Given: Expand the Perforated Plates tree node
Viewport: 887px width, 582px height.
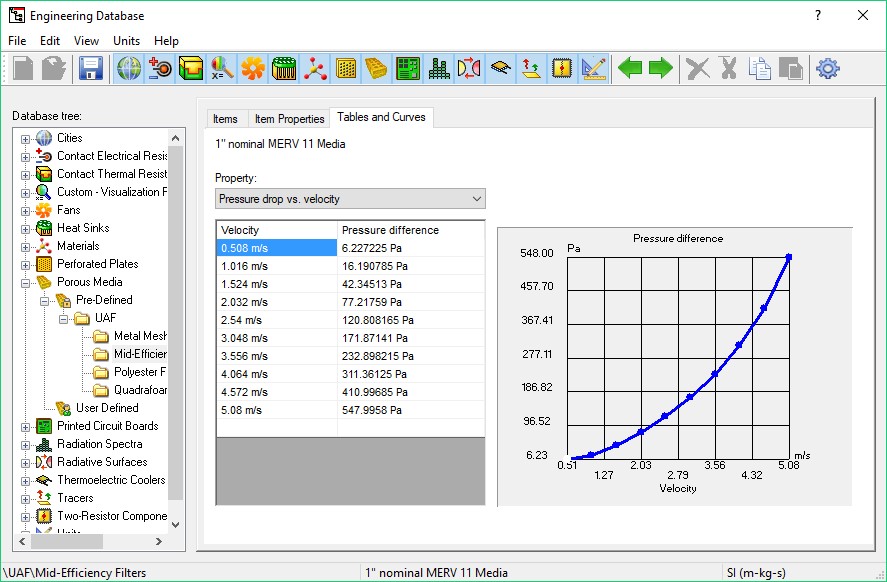Looking at the screenshot, I should 25,265.
